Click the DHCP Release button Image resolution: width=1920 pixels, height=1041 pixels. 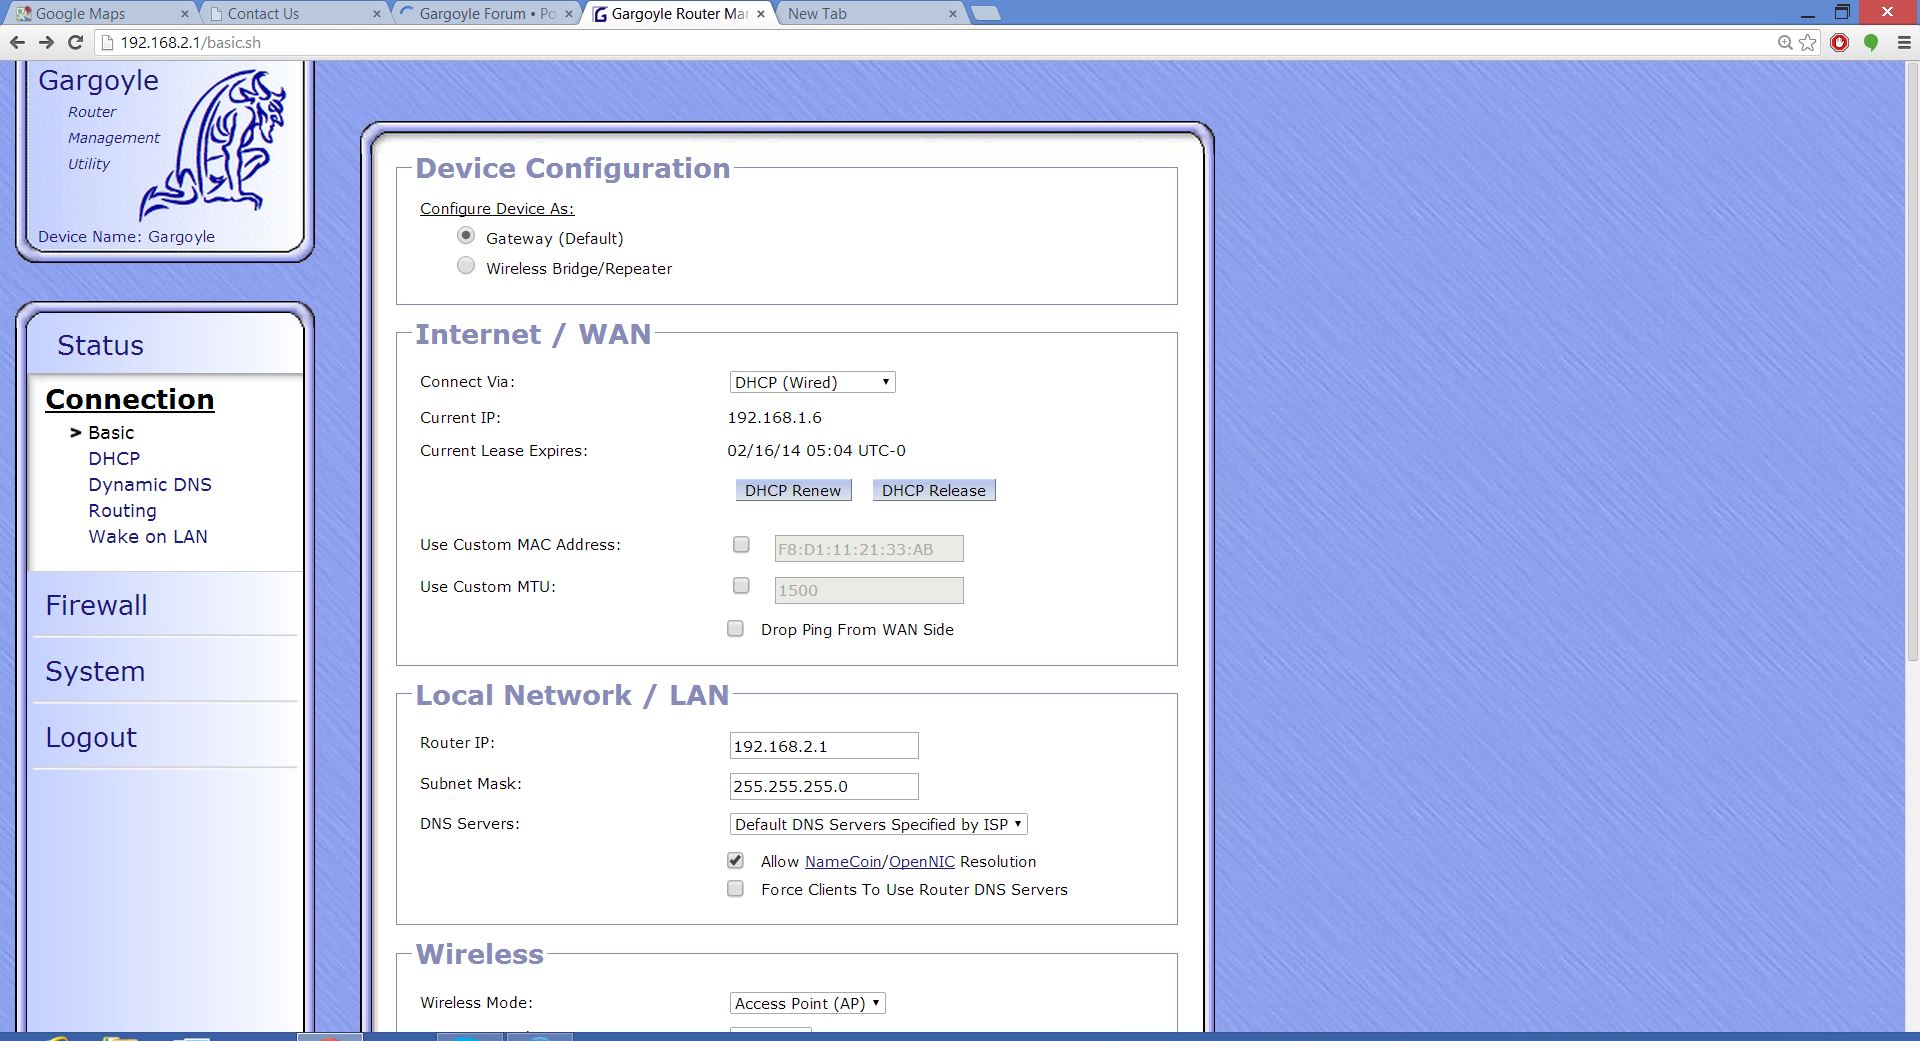click(934, 490)
